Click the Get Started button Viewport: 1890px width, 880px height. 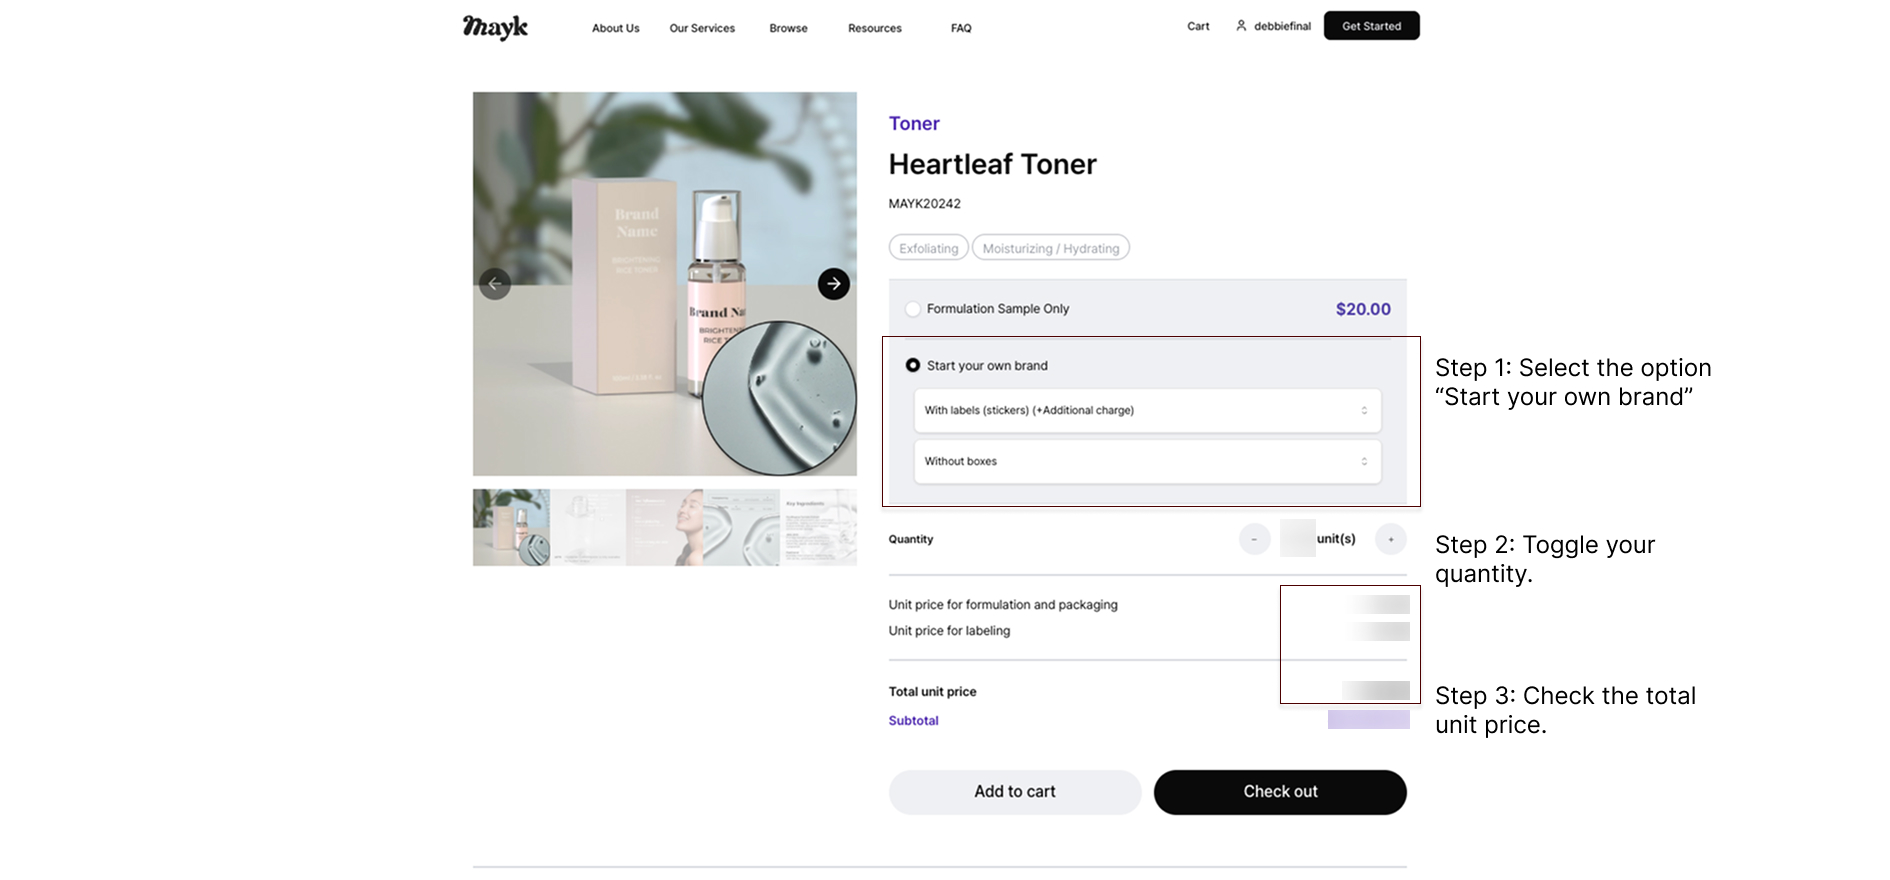point(1371,26)
